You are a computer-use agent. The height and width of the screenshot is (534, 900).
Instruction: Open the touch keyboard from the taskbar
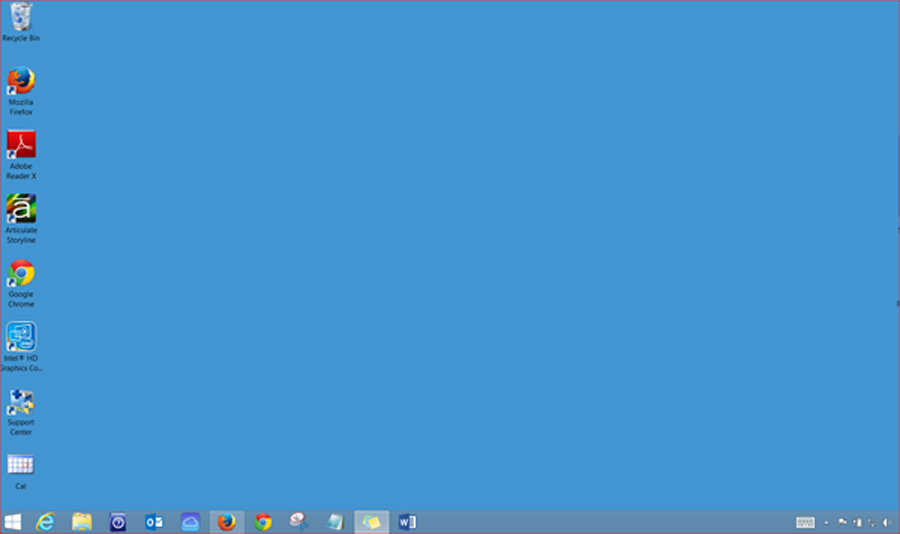point(805,522)
